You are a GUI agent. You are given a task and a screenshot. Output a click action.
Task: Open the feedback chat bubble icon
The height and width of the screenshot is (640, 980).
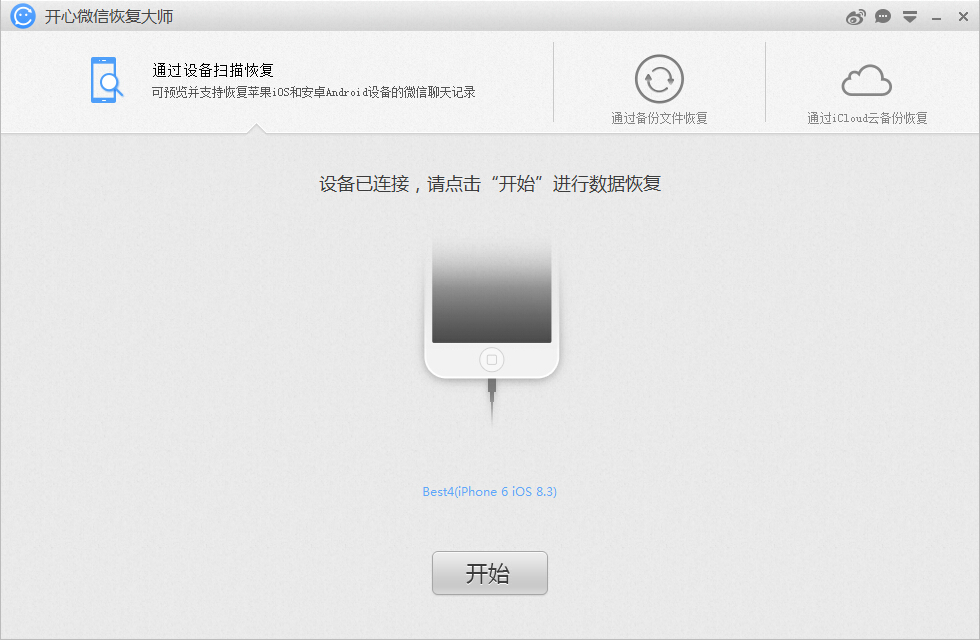[x=883, y=17]
